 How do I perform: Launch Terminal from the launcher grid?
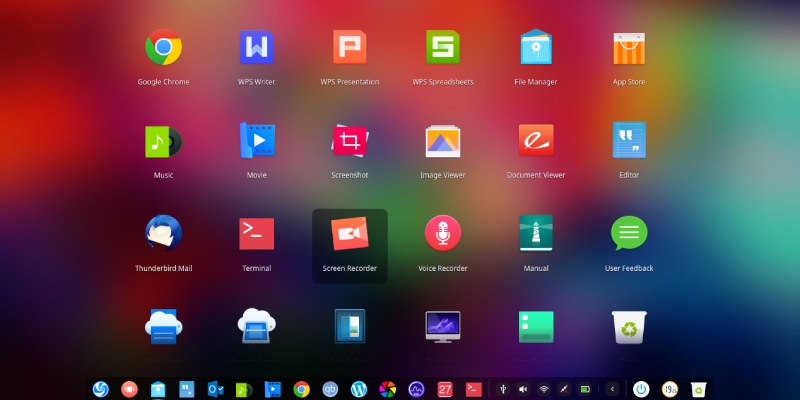click(x=257, y=234)
